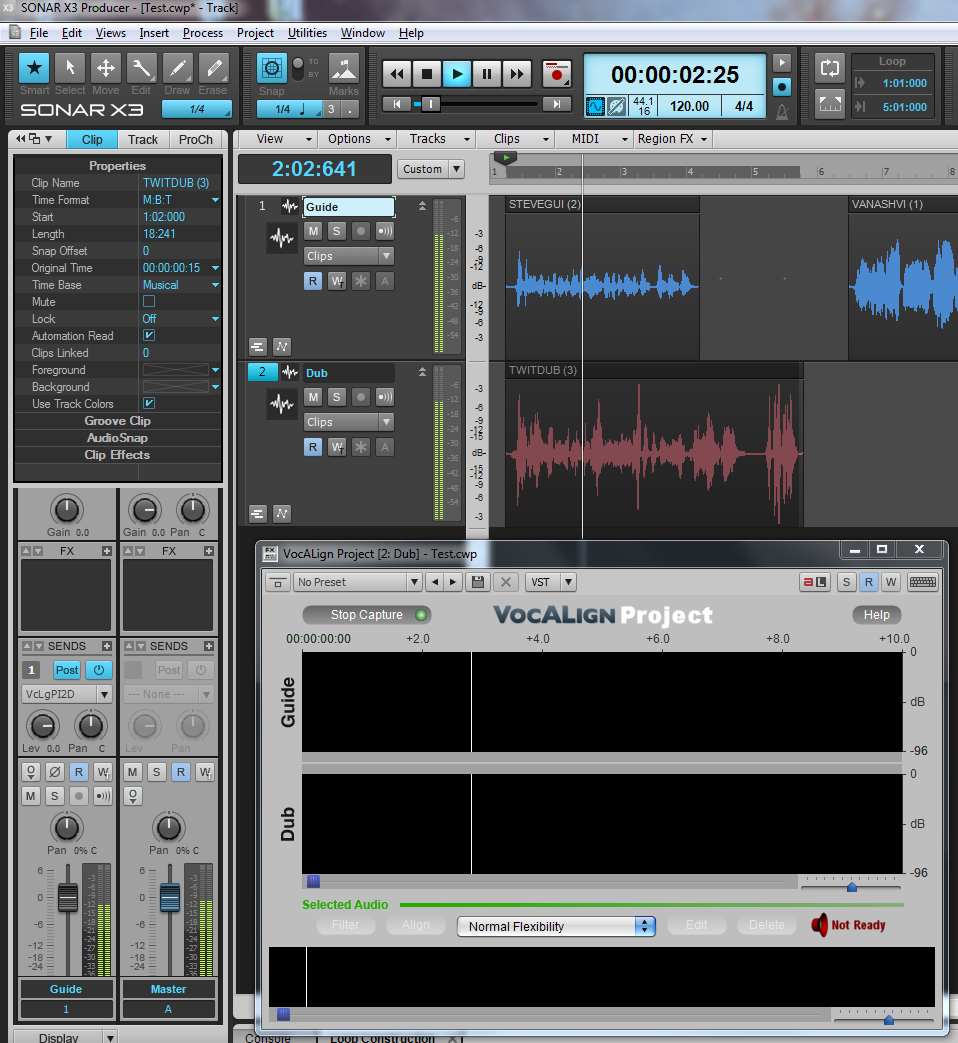The image size is (958, 1043).
Task: Mute the Guide track
Action: pyautogui.click(x=313, y=231)
